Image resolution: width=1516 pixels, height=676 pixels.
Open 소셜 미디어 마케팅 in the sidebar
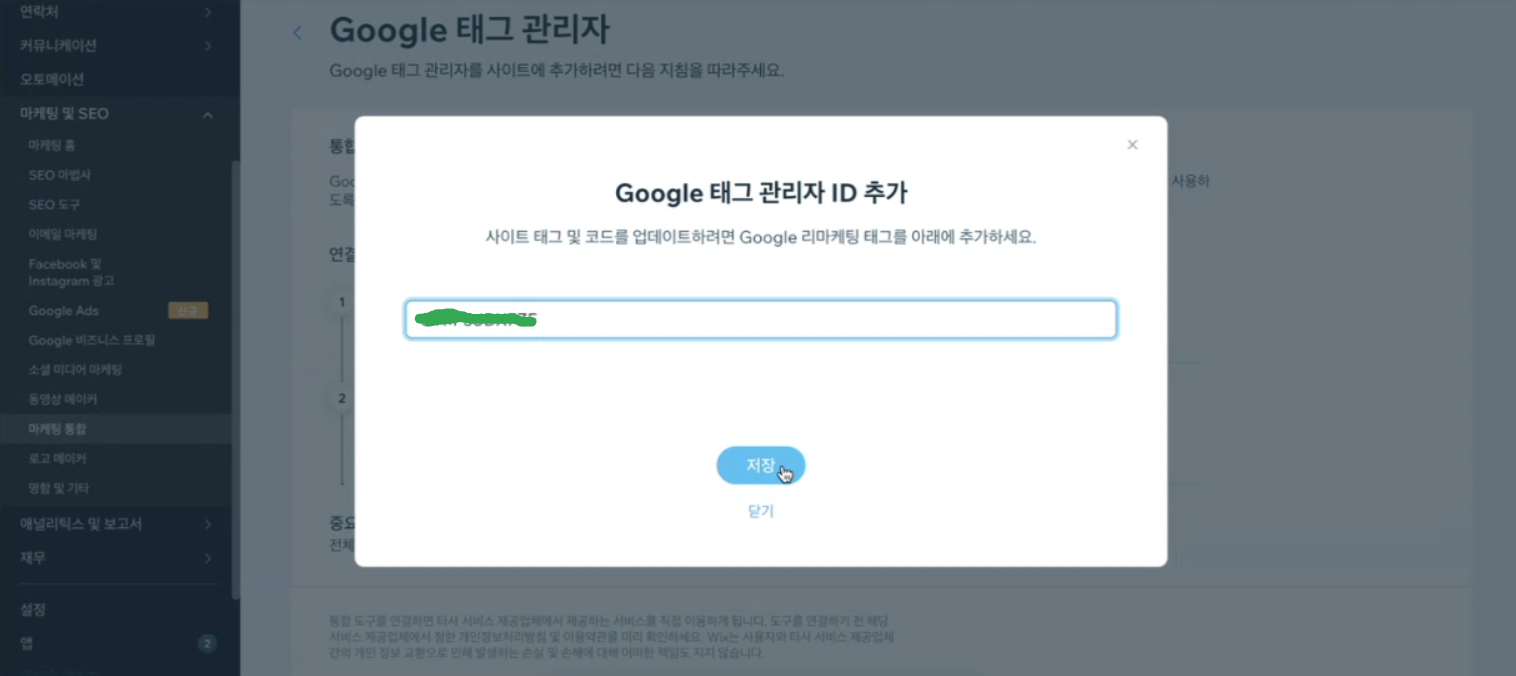tap(76, 370)
